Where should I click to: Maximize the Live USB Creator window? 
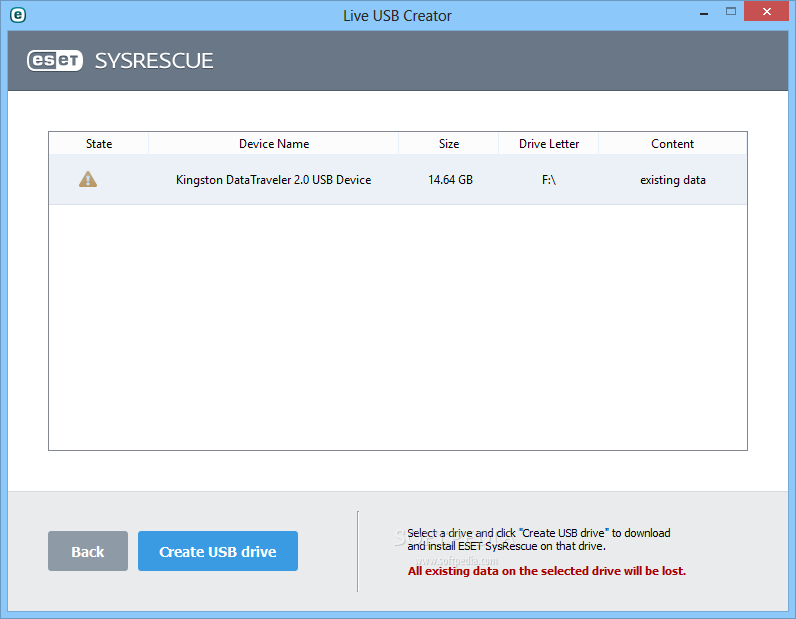tap(731, 12)
